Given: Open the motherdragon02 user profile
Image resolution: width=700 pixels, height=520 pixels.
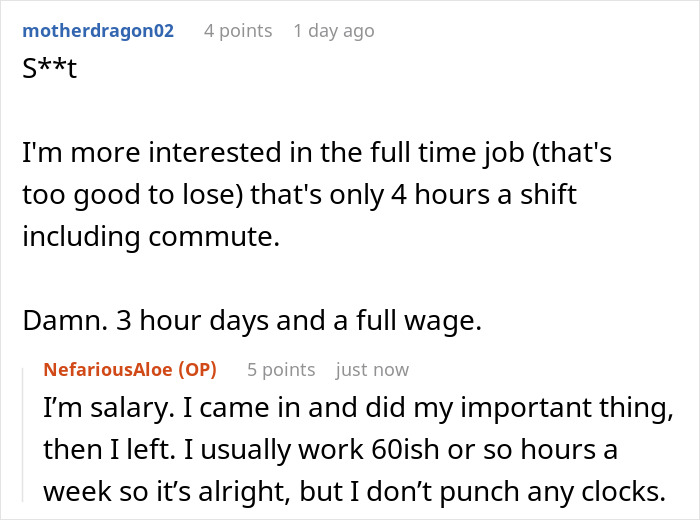Looking at the screenshot, I should pyautogui.click(x=98, y=31).
